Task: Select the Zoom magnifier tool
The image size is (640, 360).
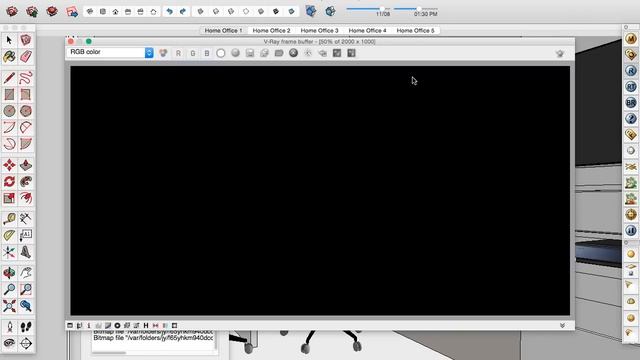Action: coord(9,289)
